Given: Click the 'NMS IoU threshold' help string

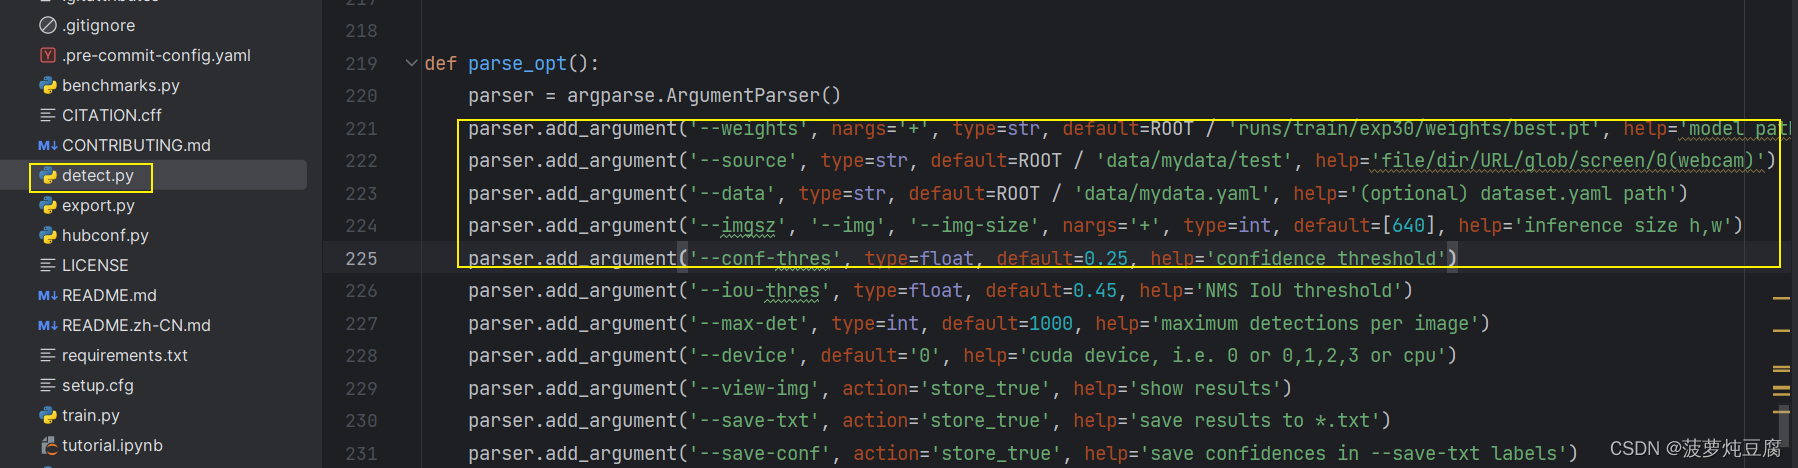Looking at the screenshot, I should point(1298,291).
